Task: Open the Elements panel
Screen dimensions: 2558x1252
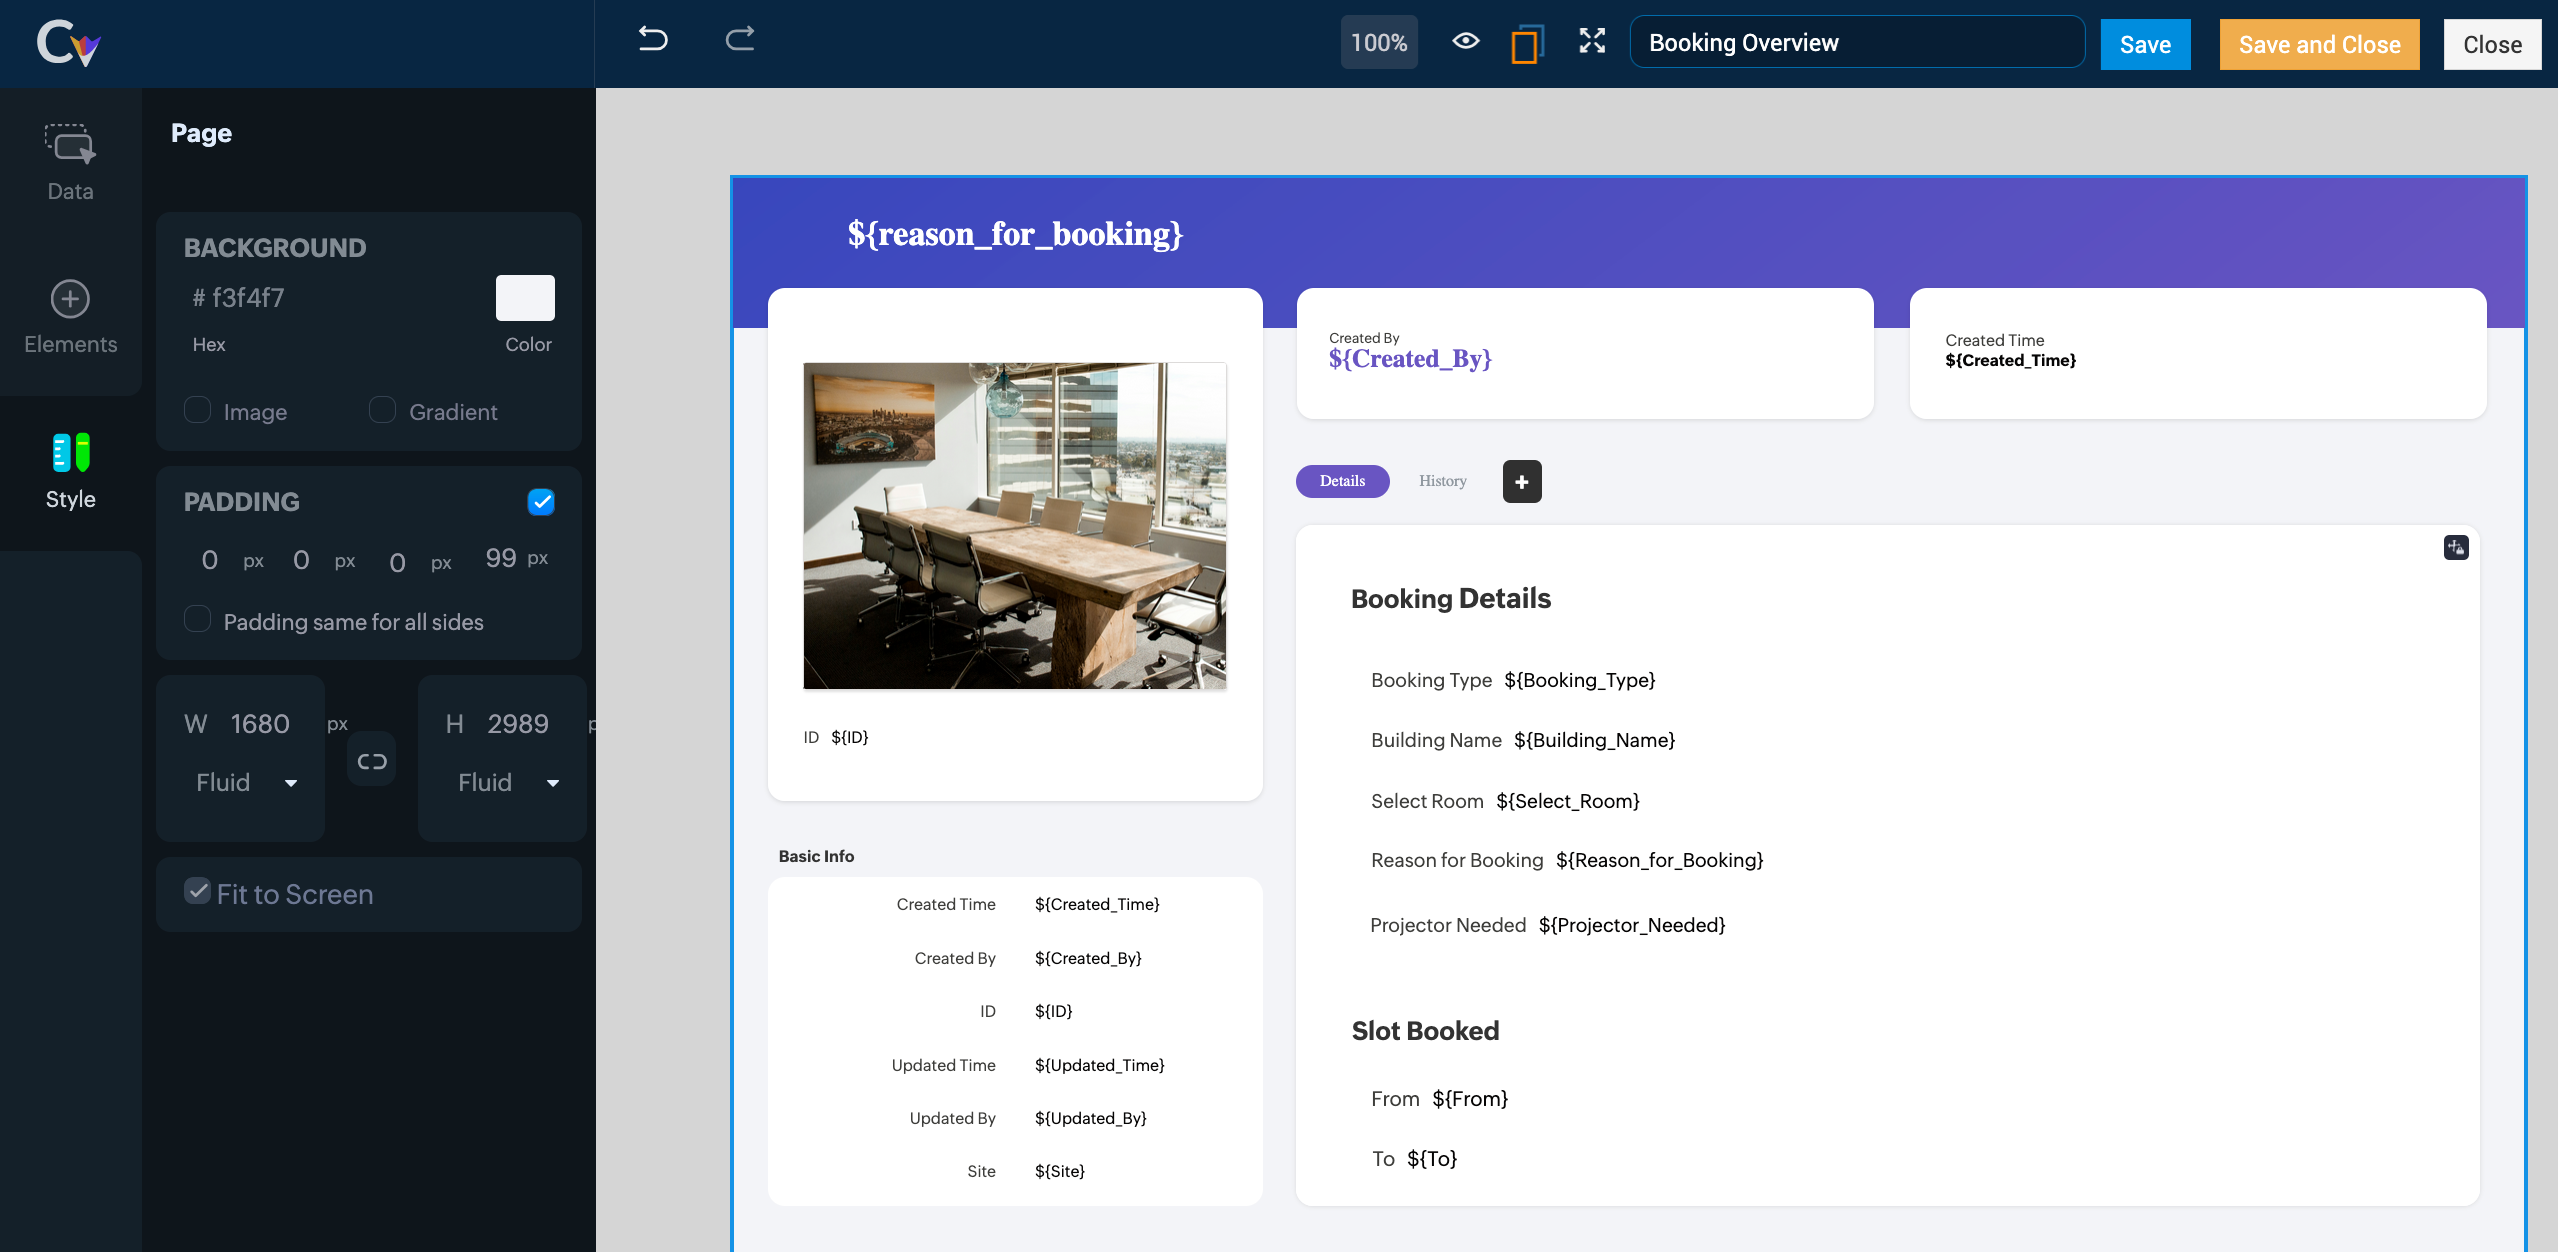Action: (x=70, y=317)
